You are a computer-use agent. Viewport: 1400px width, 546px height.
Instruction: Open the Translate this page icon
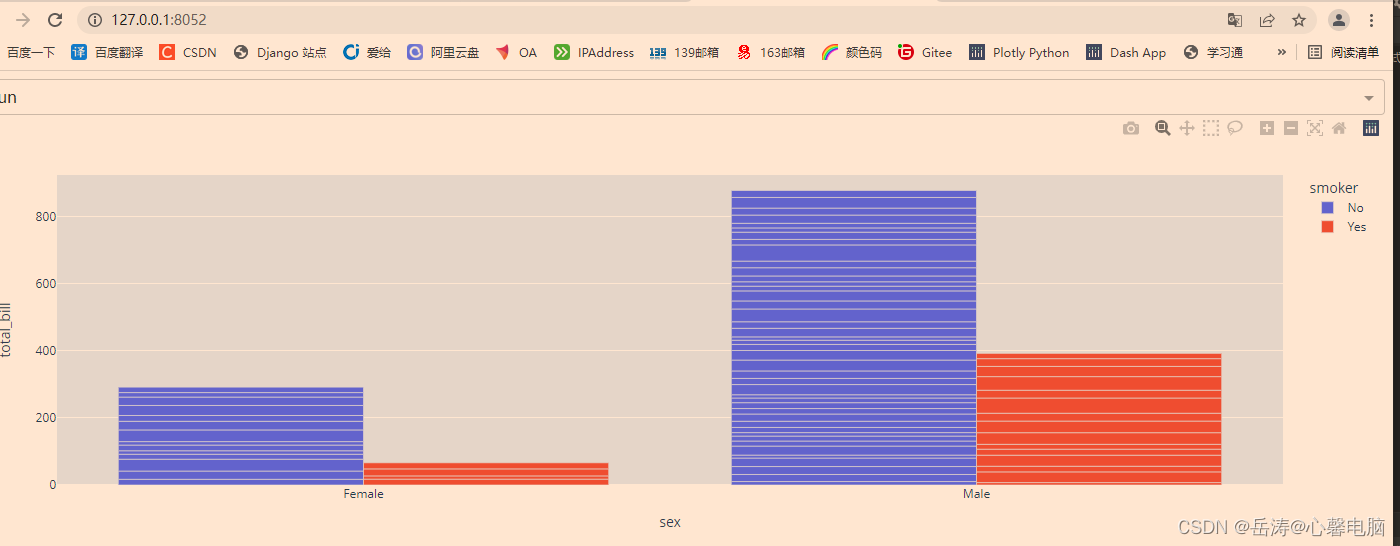1235,20
